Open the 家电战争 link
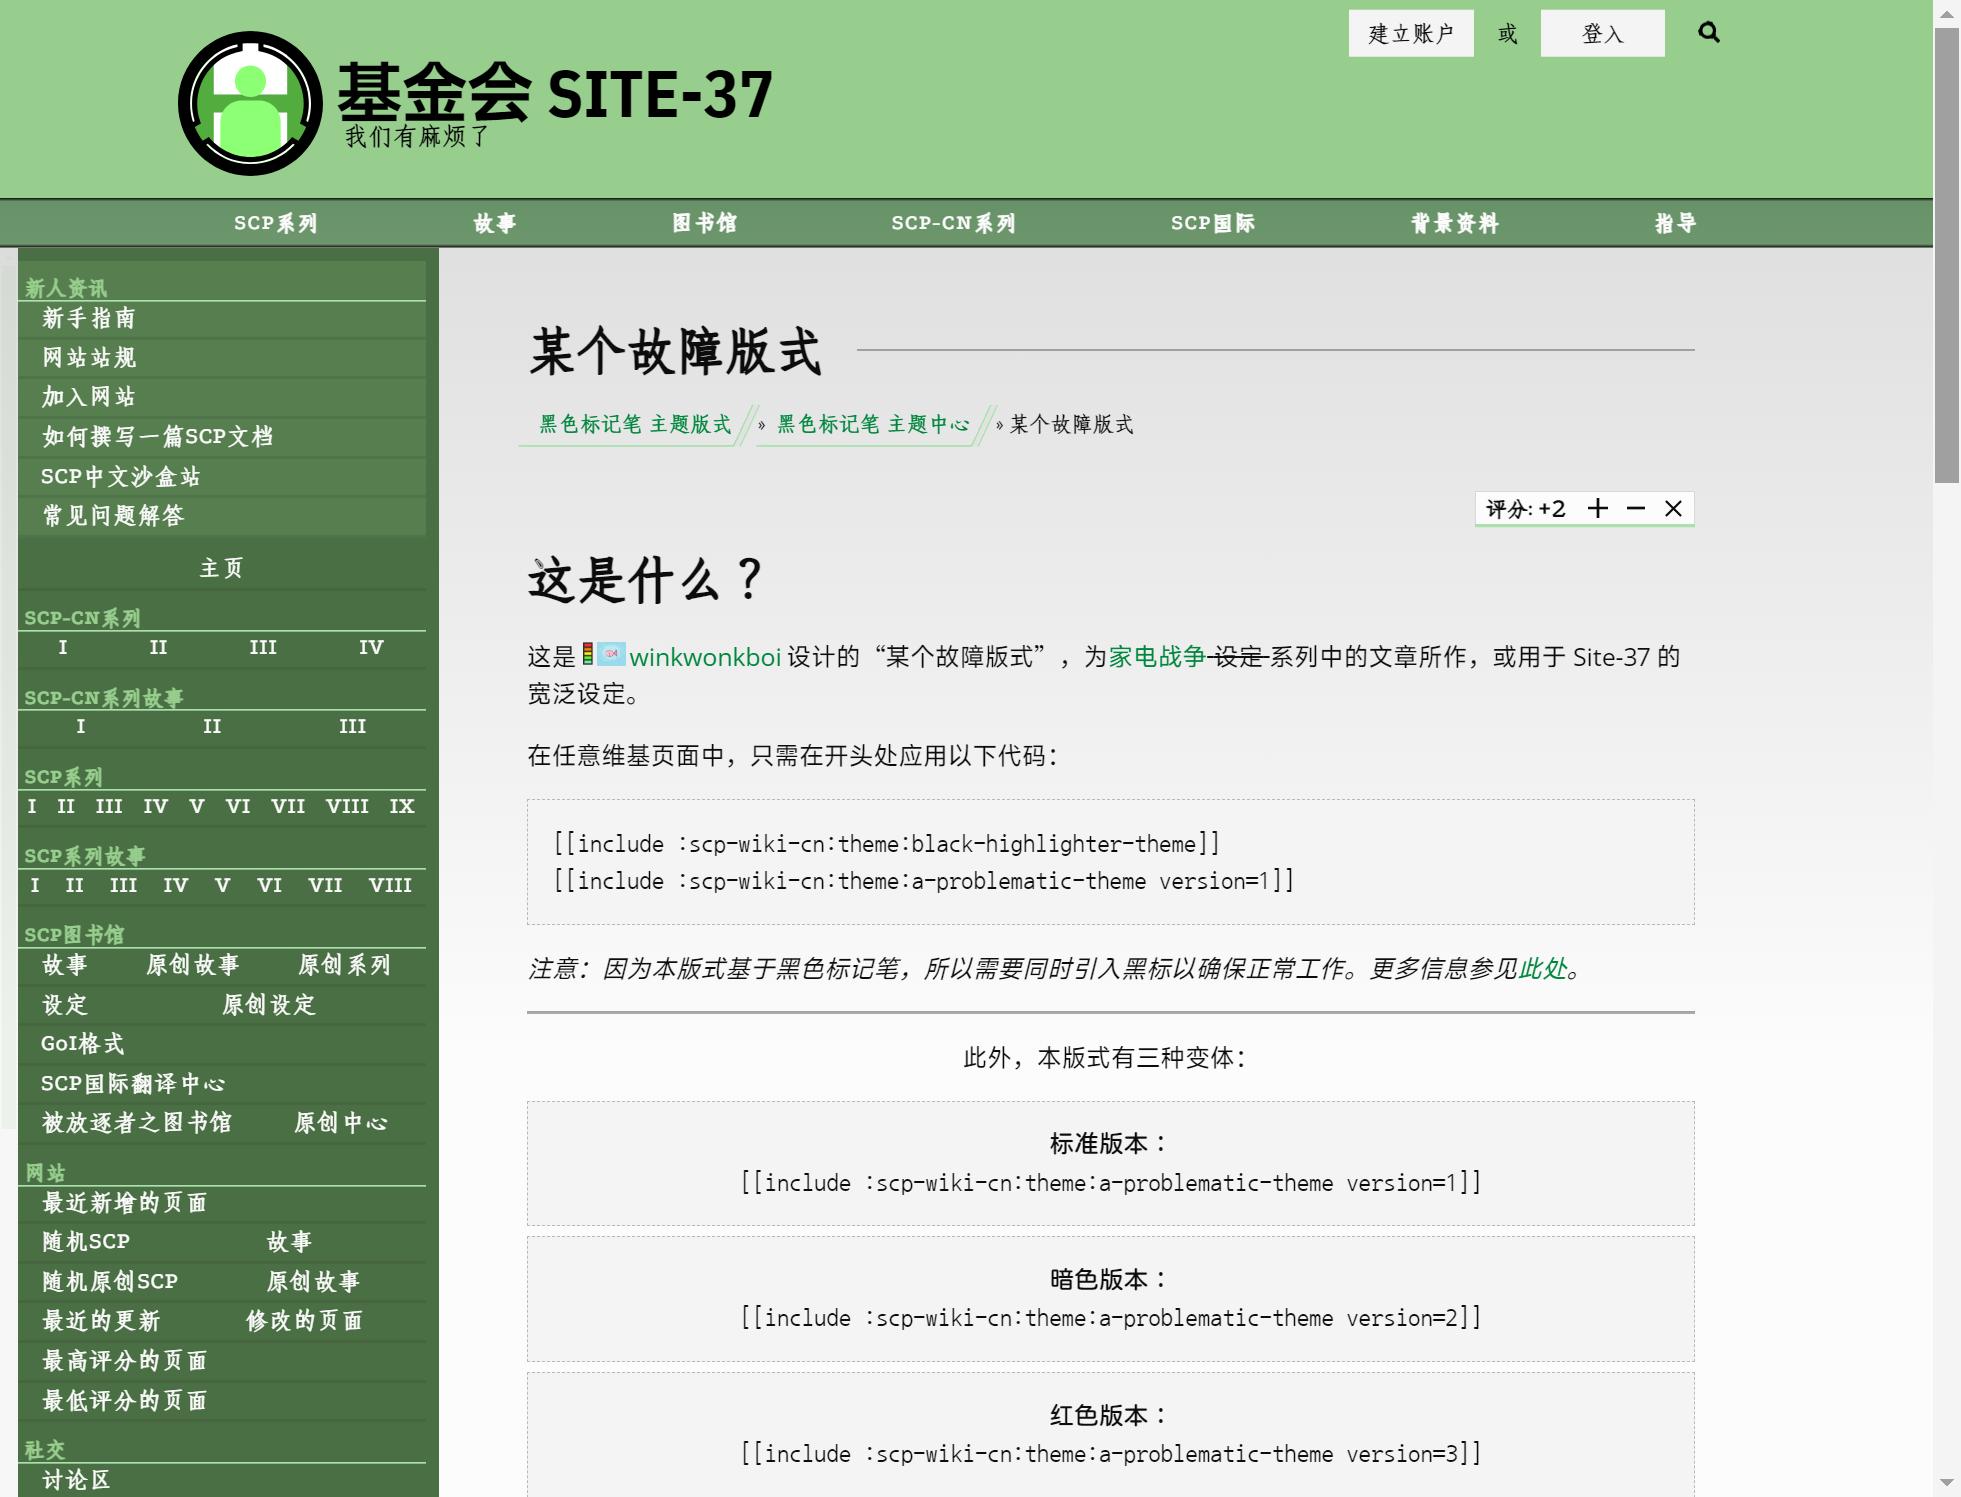Screen dimensions: 1961x1497 (x=1157, y=657)
